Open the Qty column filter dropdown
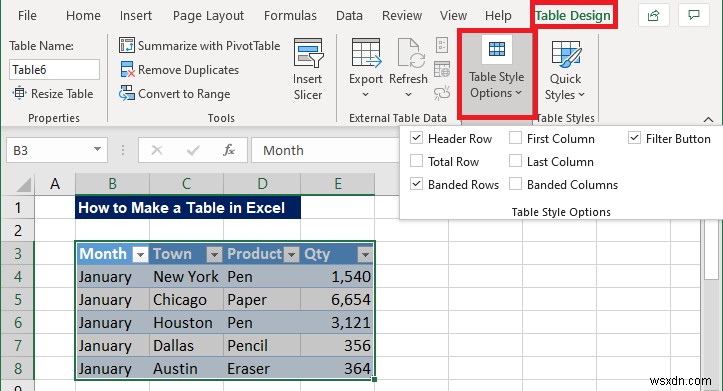The width and height of the screenshot is (723, 391). pos(365,254)
